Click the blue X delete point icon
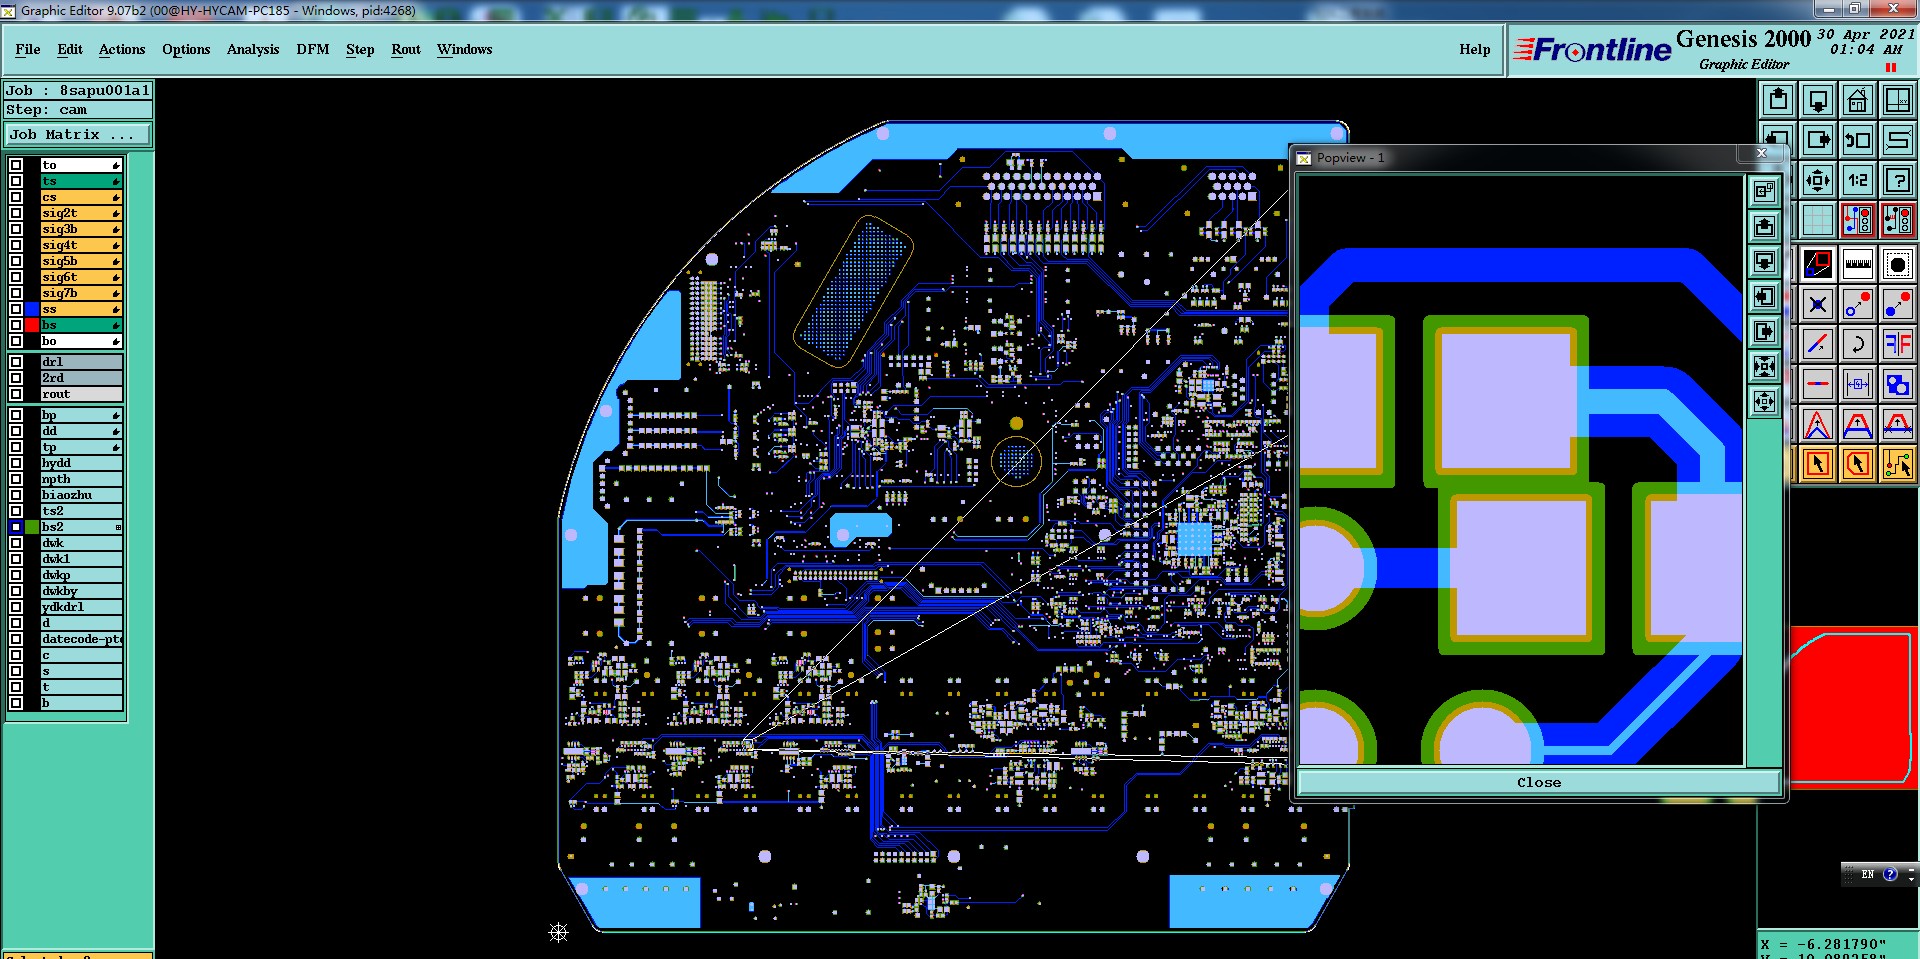The height and width of the screenshot is (959, 1920). click(1818, 305)
